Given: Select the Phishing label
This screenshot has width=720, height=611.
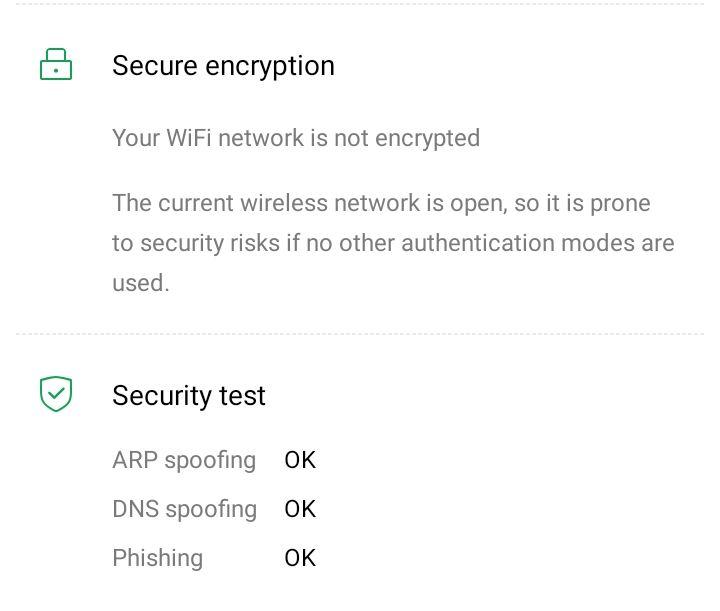Looking at the screenshot, I should 157,558.
